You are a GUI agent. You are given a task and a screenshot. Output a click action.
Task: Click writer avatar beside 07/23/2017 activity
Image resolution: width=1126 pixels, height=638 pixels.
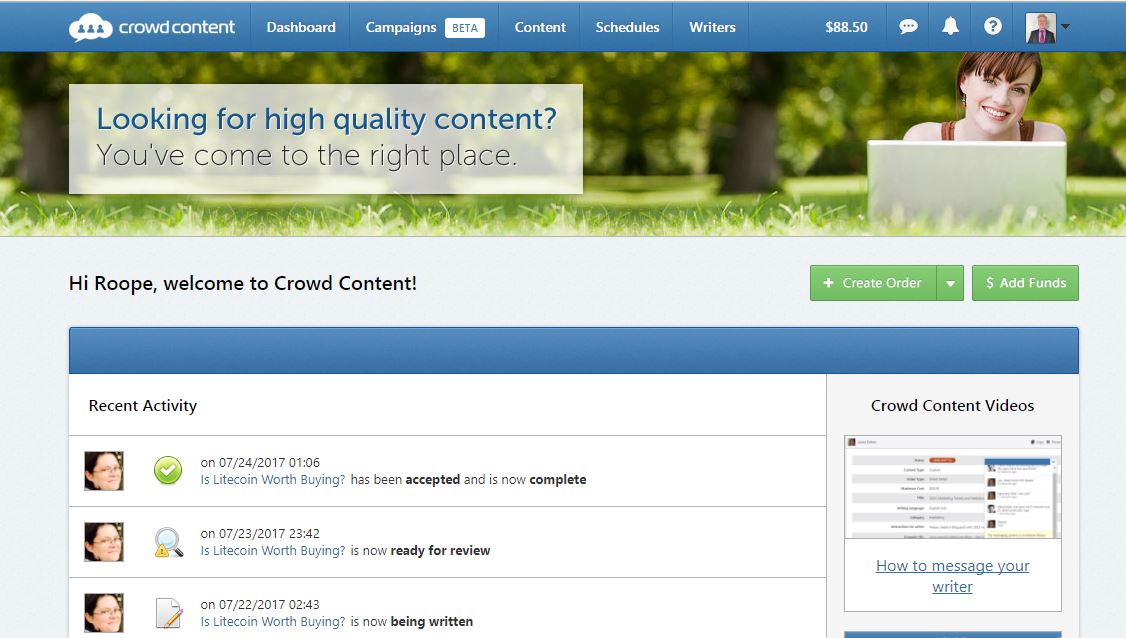104,542
